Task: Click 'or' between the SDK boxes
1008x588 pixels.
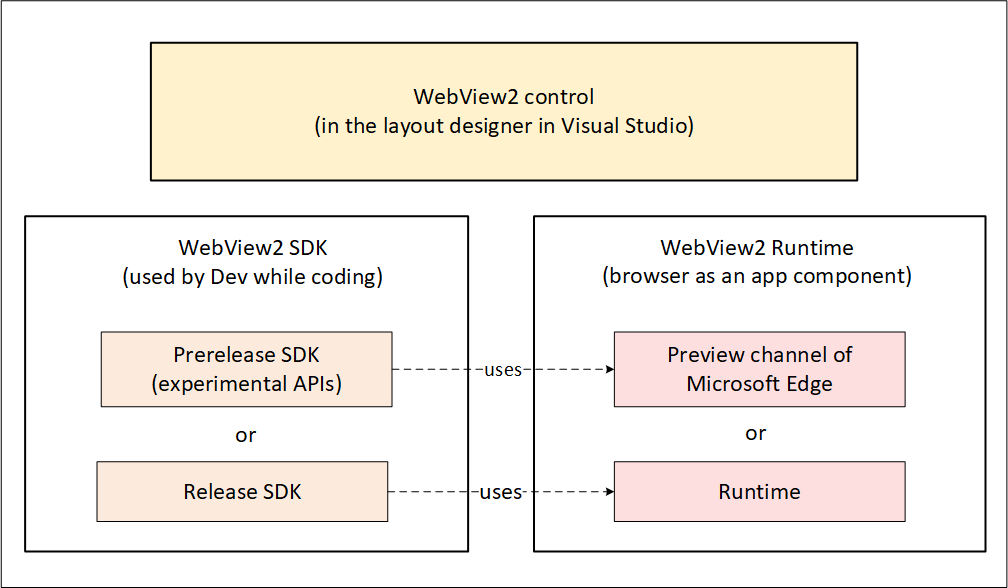Action: click(246, 435)
